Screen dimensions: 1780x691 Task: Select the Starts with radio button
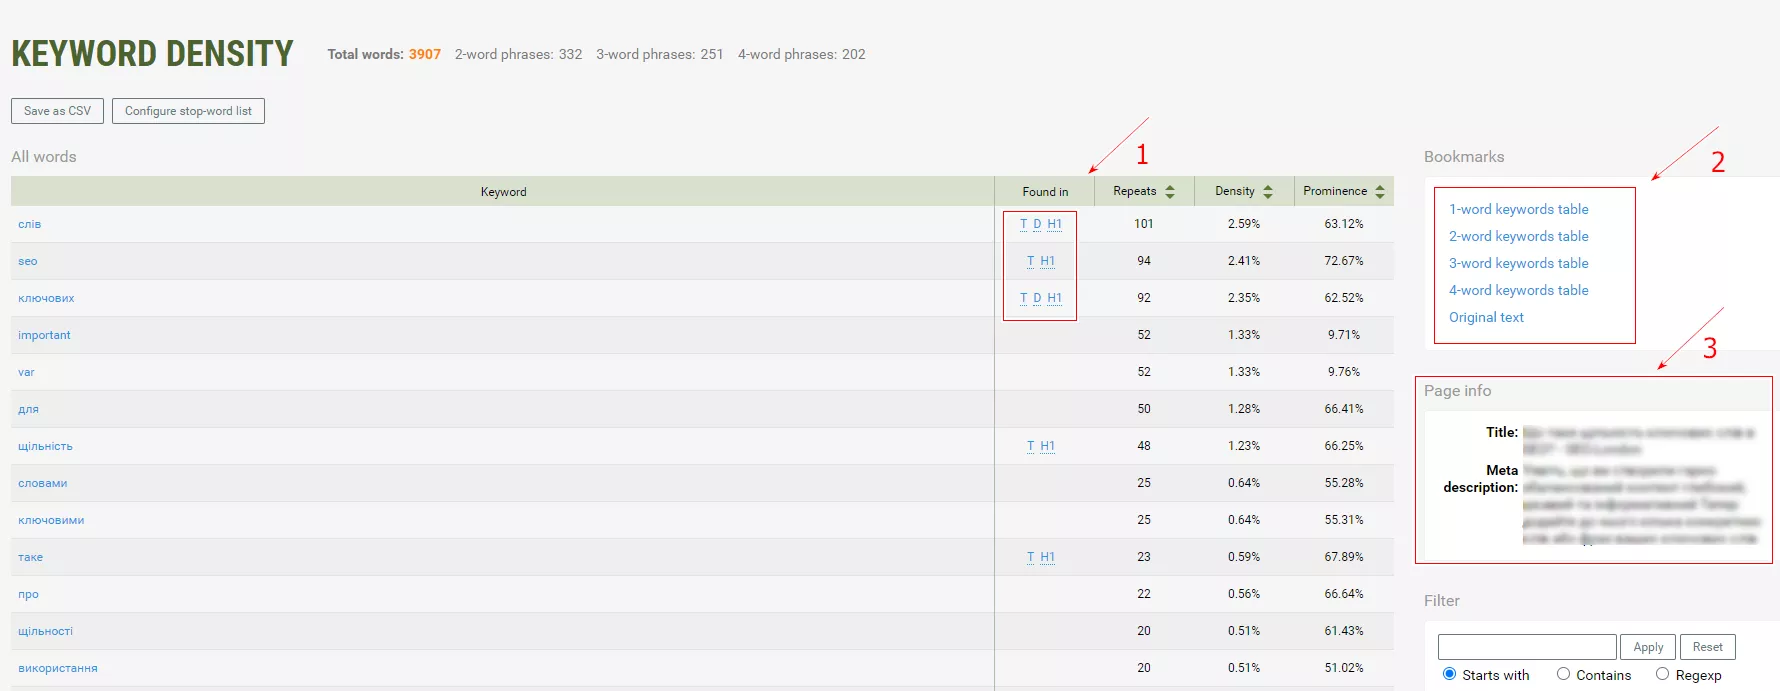coord(1449,674)
